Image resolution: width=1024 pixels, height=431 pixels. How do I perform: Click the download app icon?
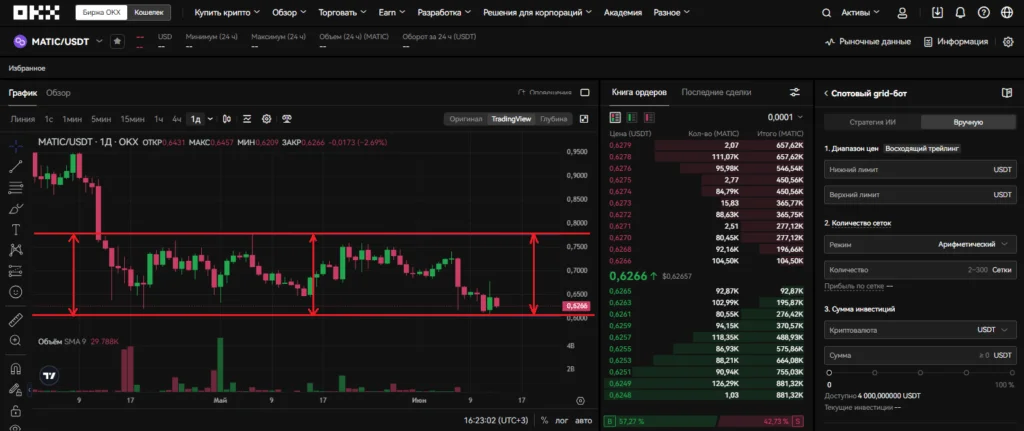click(x=938, y=12)
